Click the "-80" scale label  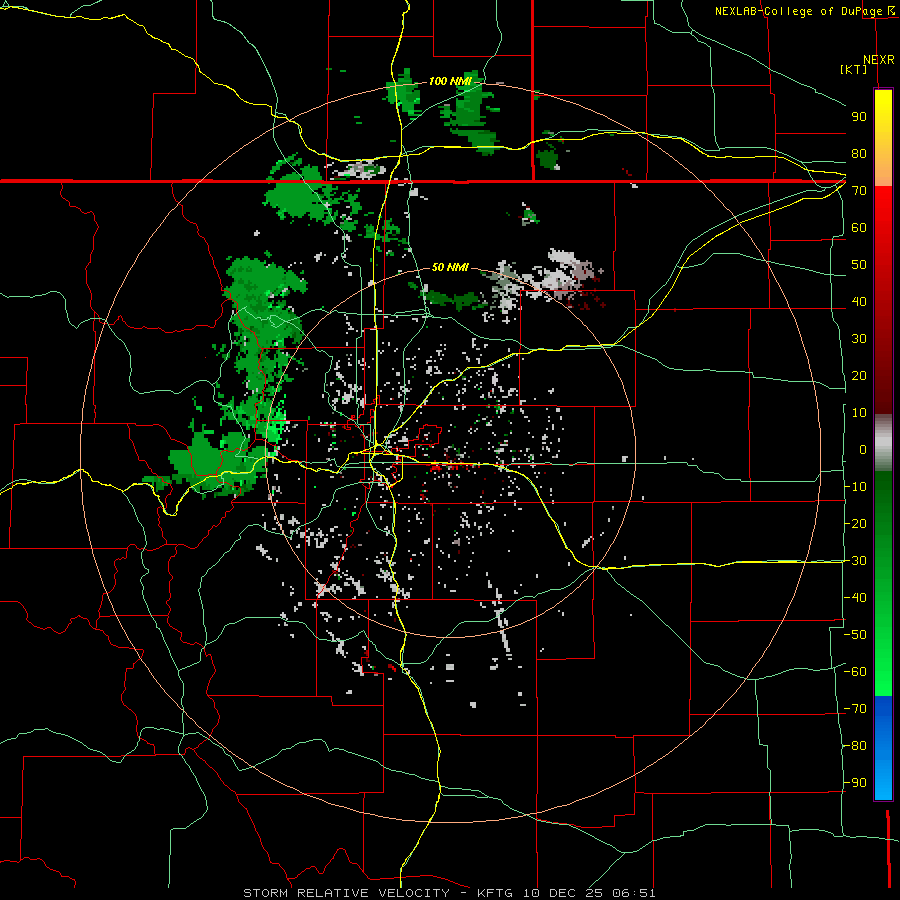[856, 746]
